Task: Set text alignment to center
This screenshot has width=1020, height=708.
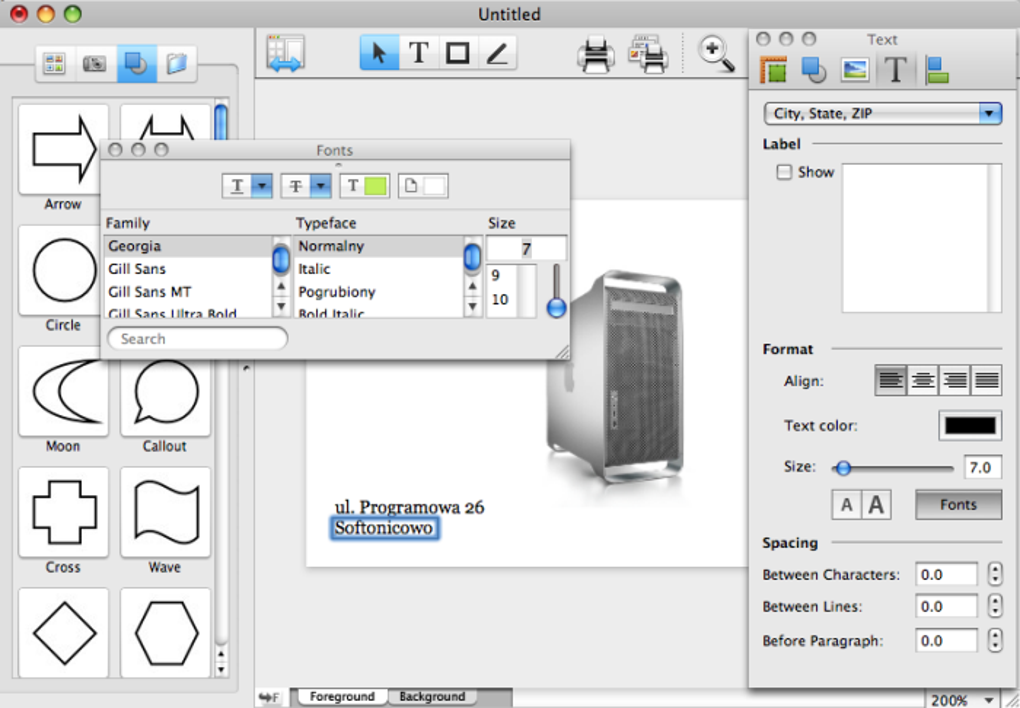Action: point(923,380)
